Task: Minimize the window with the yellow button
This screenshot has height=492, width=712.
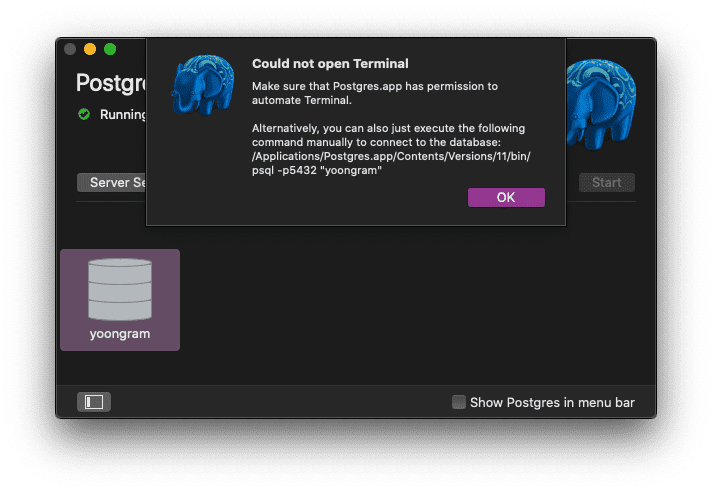Action: pos(90,49)
